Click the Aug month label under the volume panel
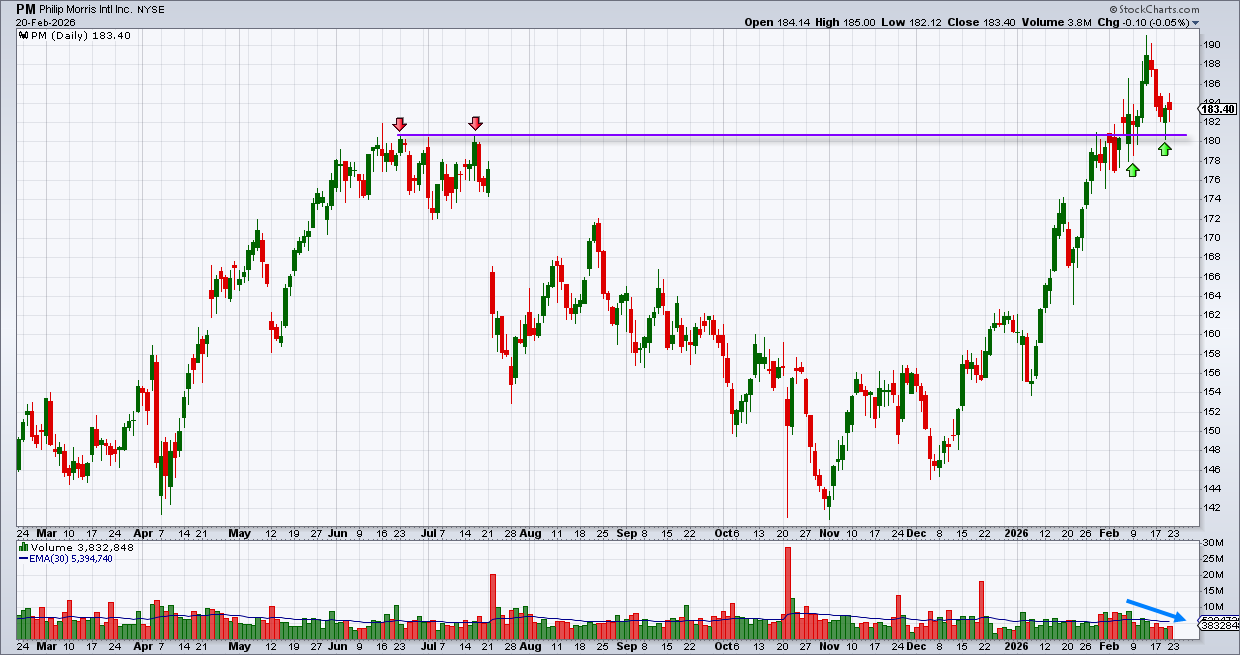Viewport: 1240px width, 655px height. coord(532,647)
